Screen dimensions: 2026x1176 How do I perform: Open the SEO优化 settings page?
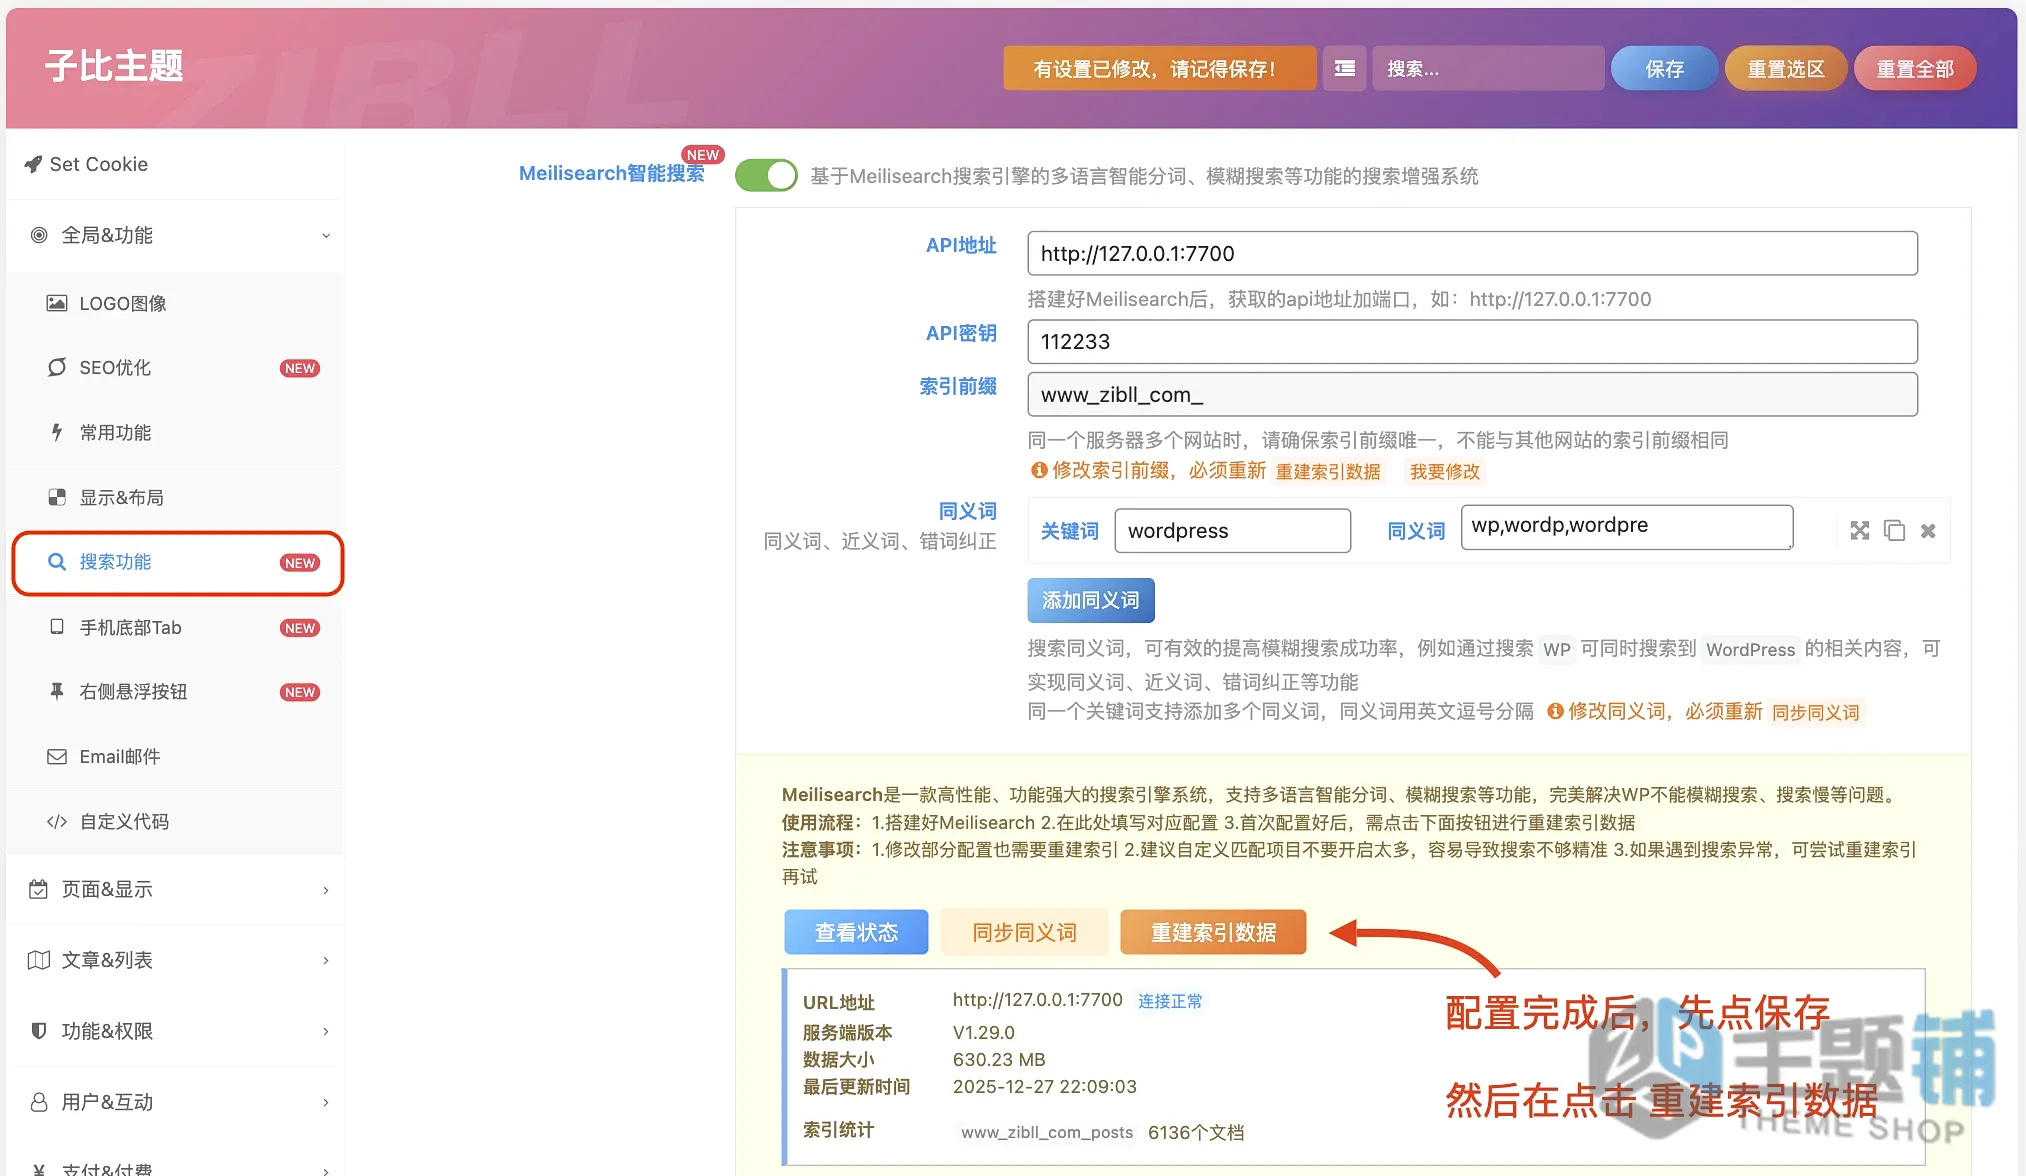176,367
